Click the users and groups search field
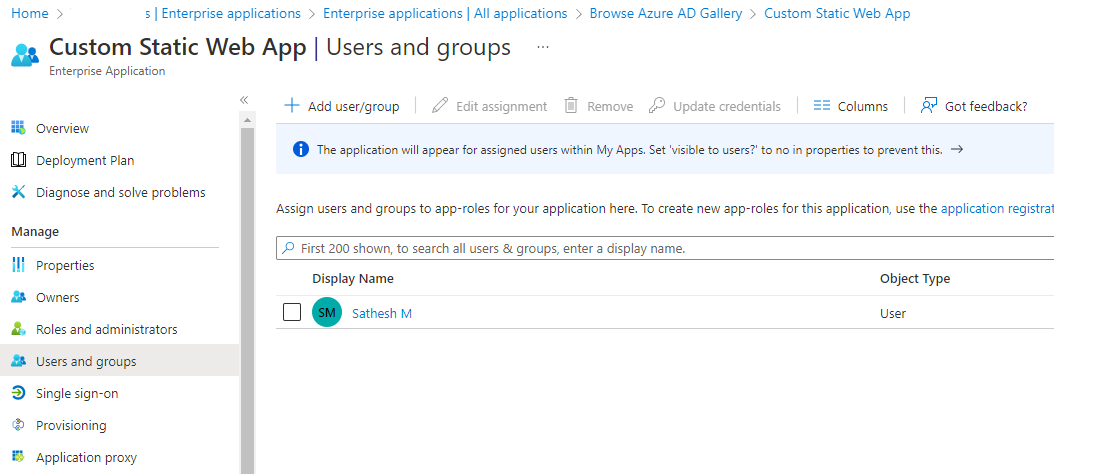Viewport: 1094px width, 474px height. (665, 248)
